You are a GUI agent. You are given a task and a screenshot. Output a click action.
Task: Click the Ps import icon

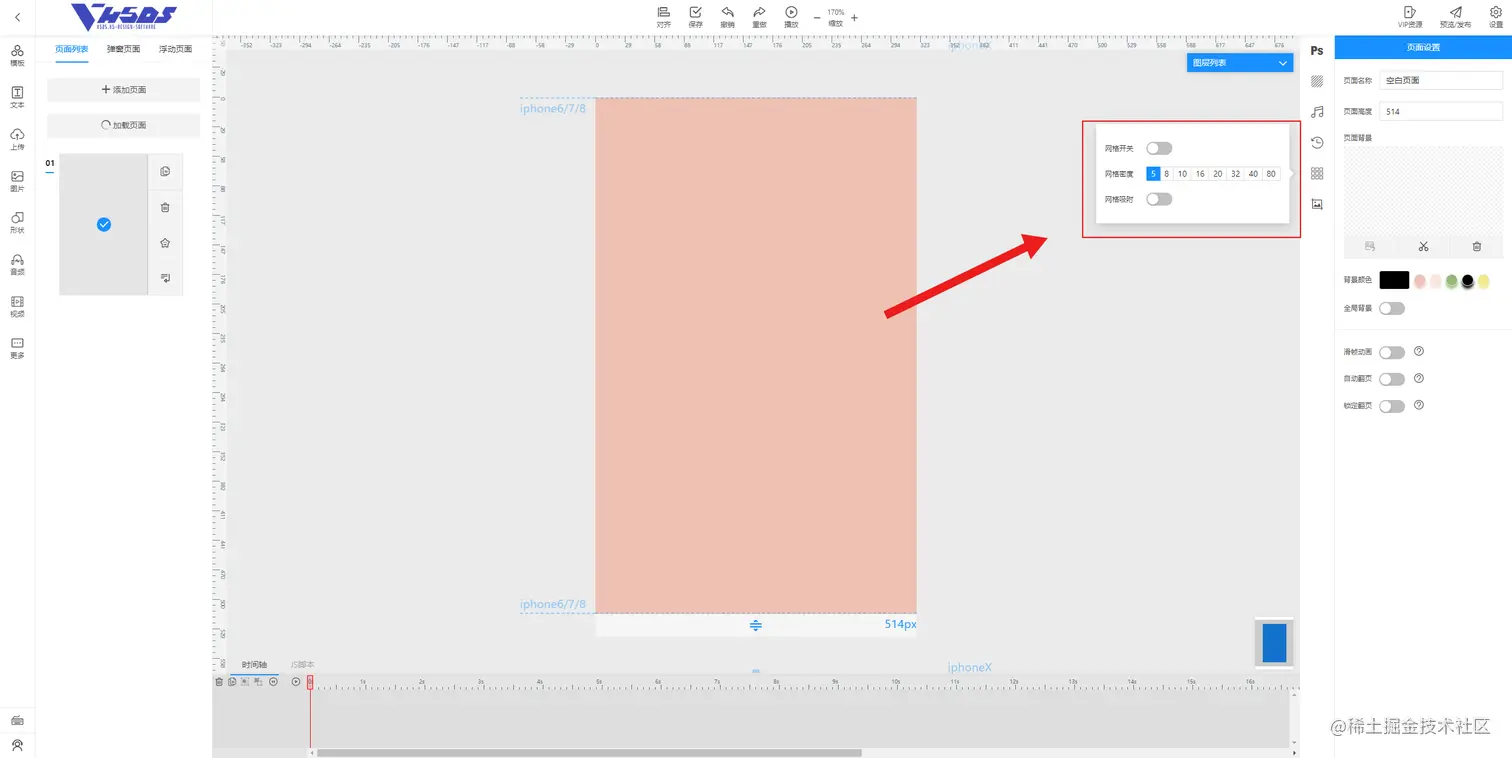1317,51
